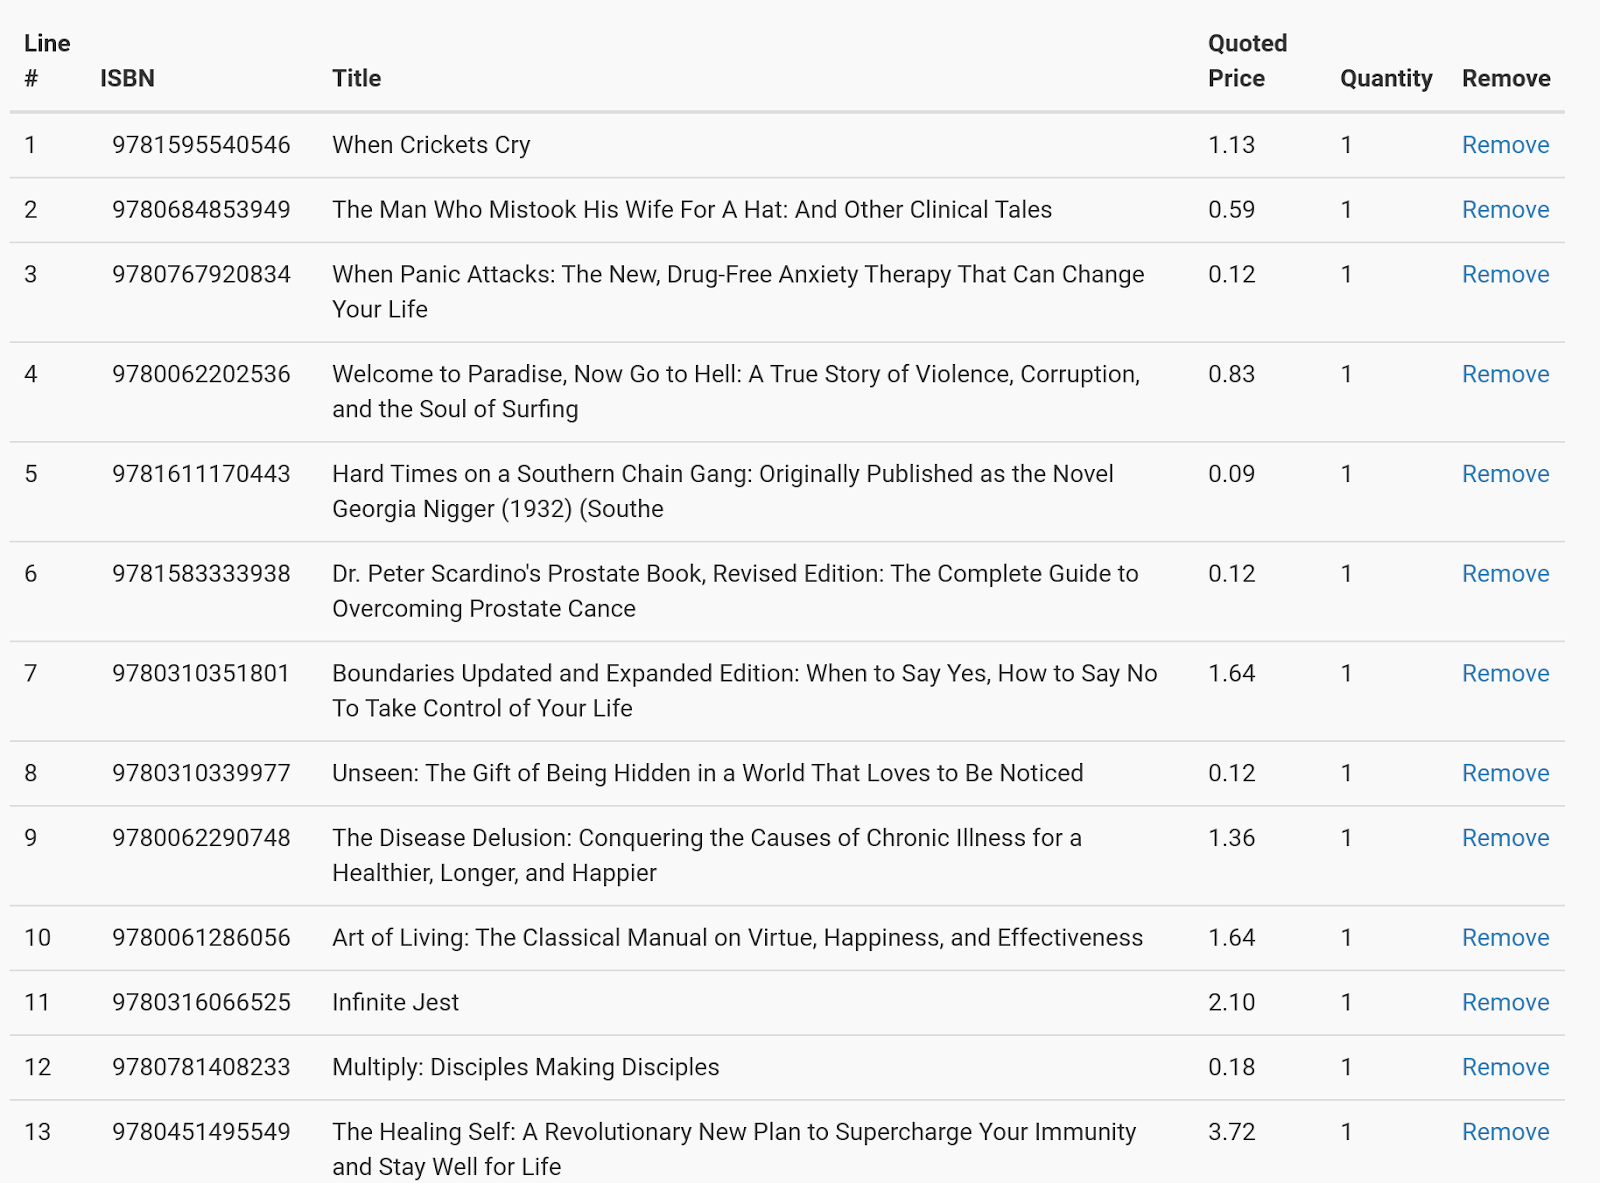This screenshot has width=1600, height=1183.
Task: Remove Art of Living line item
Action: coord(1505,938)
